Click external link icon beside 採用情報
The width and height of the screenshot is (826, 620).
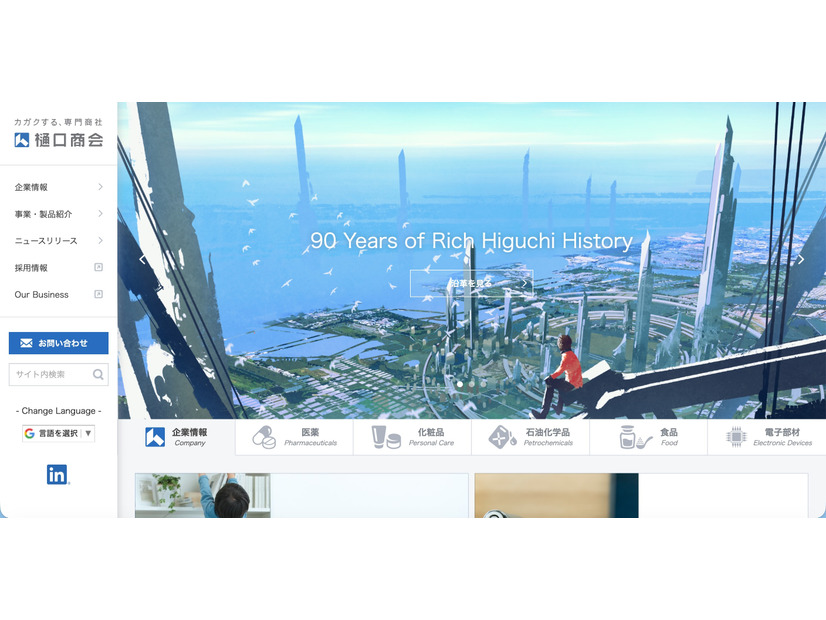(x=99, y=267)
